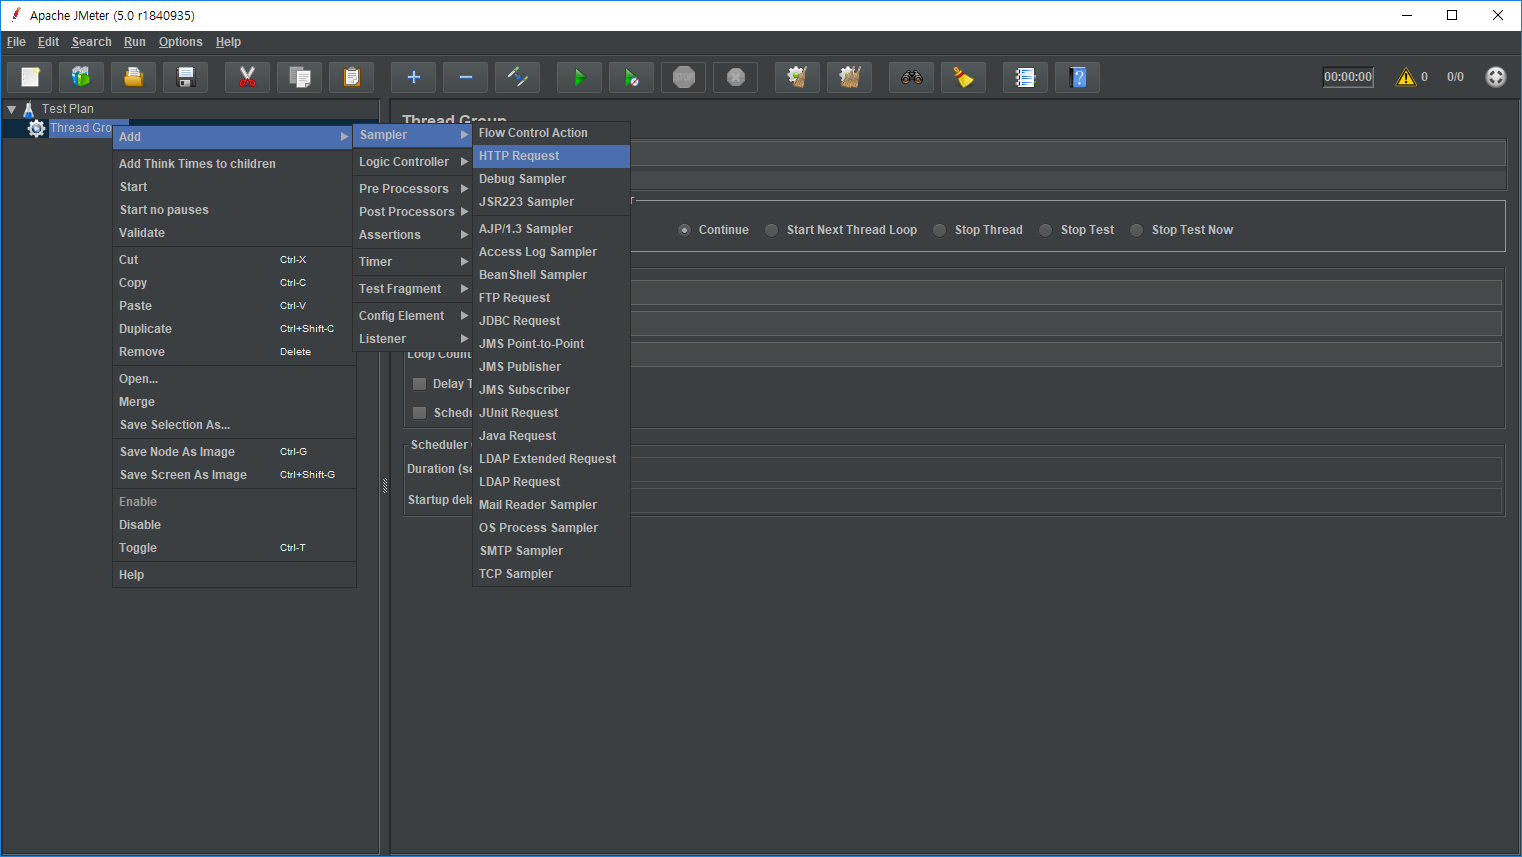Open the Help question mark icon

(x=1077, y=77)
